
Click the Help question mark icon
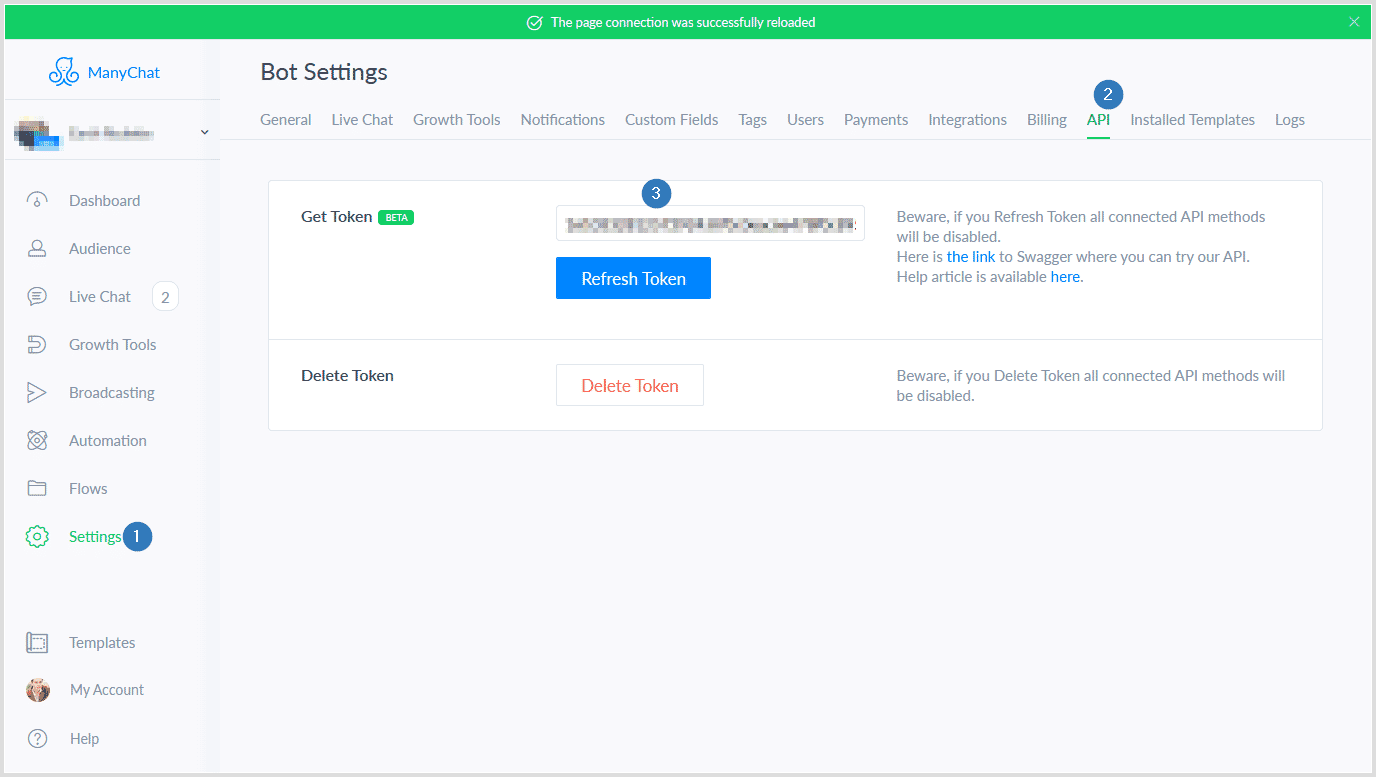click(37, 738)
